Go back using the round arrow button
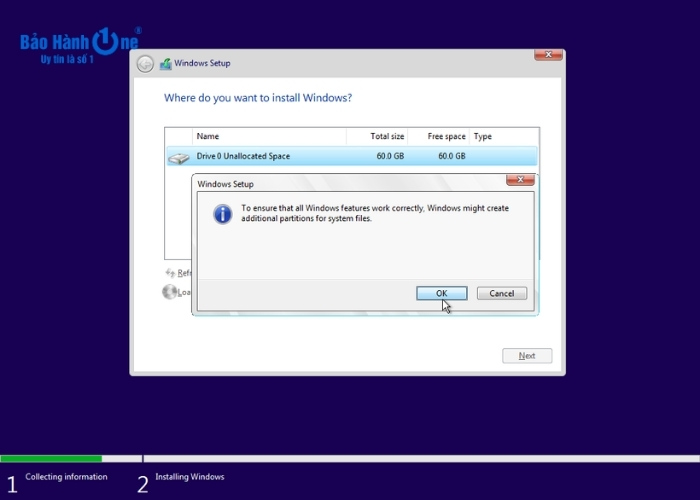The height and width of the screenshot is (500, 700). 145,64
